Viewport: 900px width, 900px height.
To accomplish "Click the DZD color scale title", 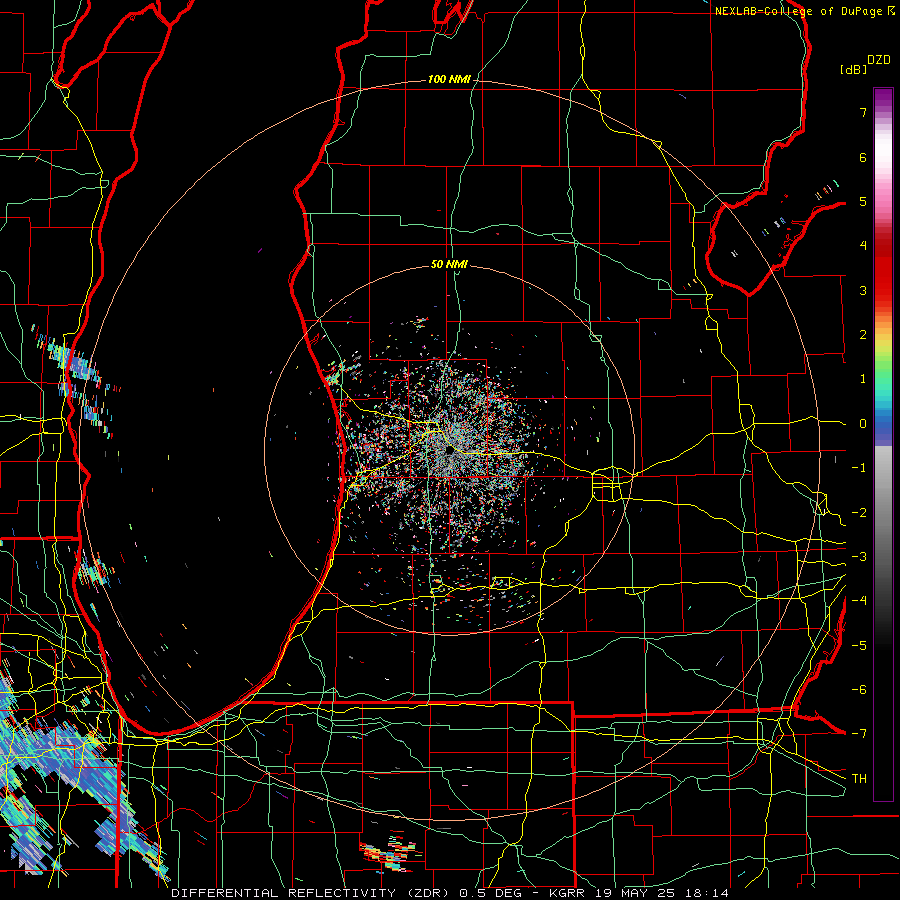I will coord(879,60).
